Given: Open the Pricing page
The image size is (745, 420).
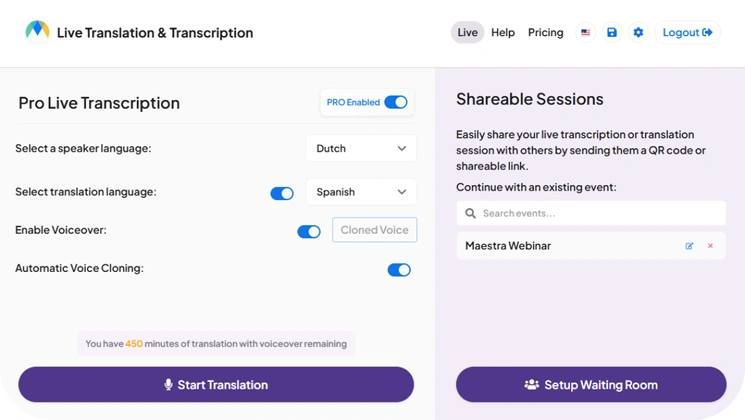Looking at the screenshot, I should tap(545, 33).
